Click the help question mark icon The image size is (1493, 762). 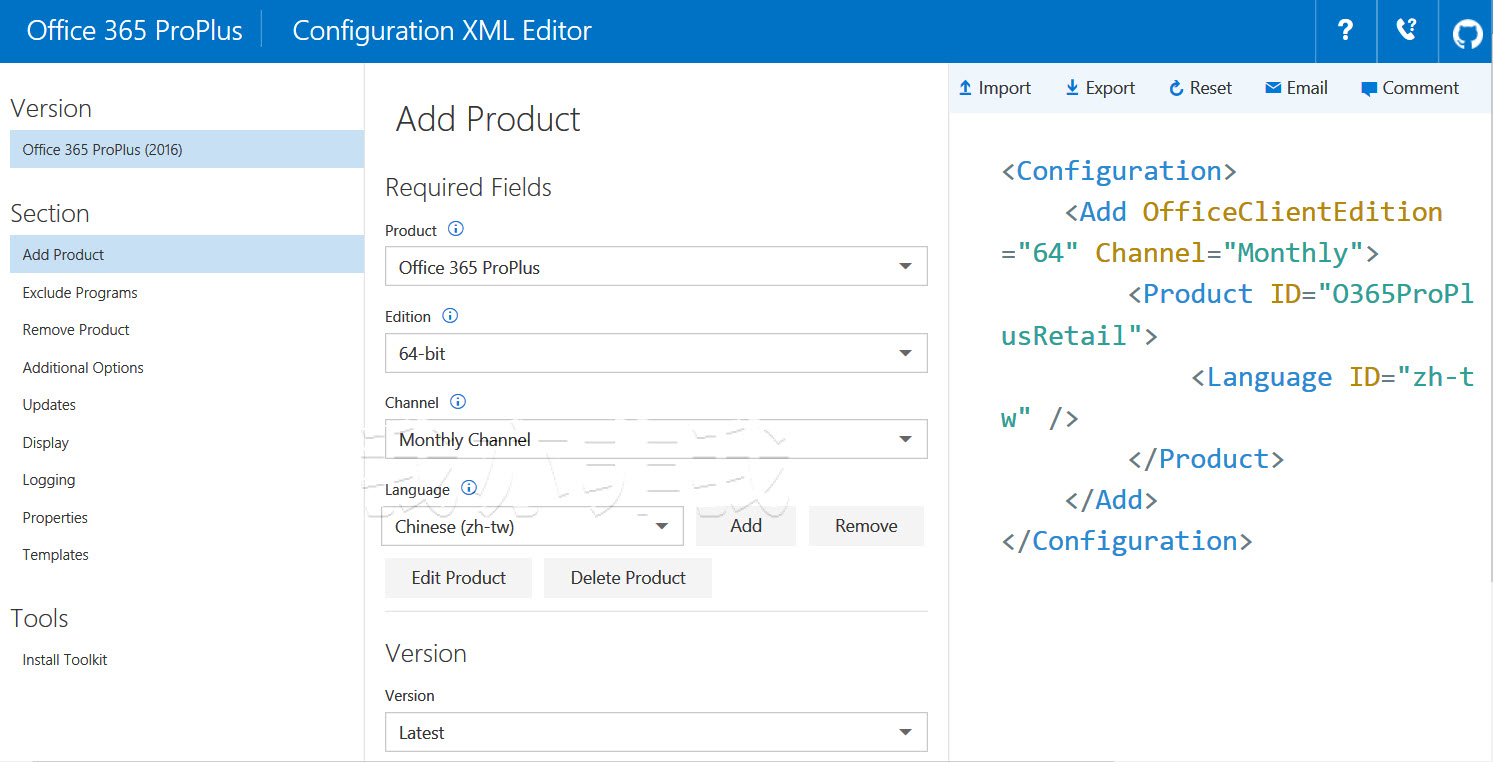(x=1346, y=31)
